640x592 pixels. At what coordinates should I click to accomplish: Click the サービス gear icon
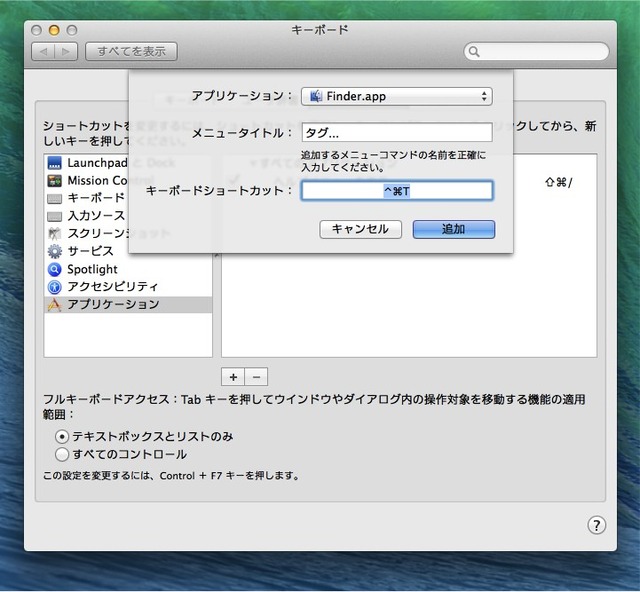click(x=54, y=251)
